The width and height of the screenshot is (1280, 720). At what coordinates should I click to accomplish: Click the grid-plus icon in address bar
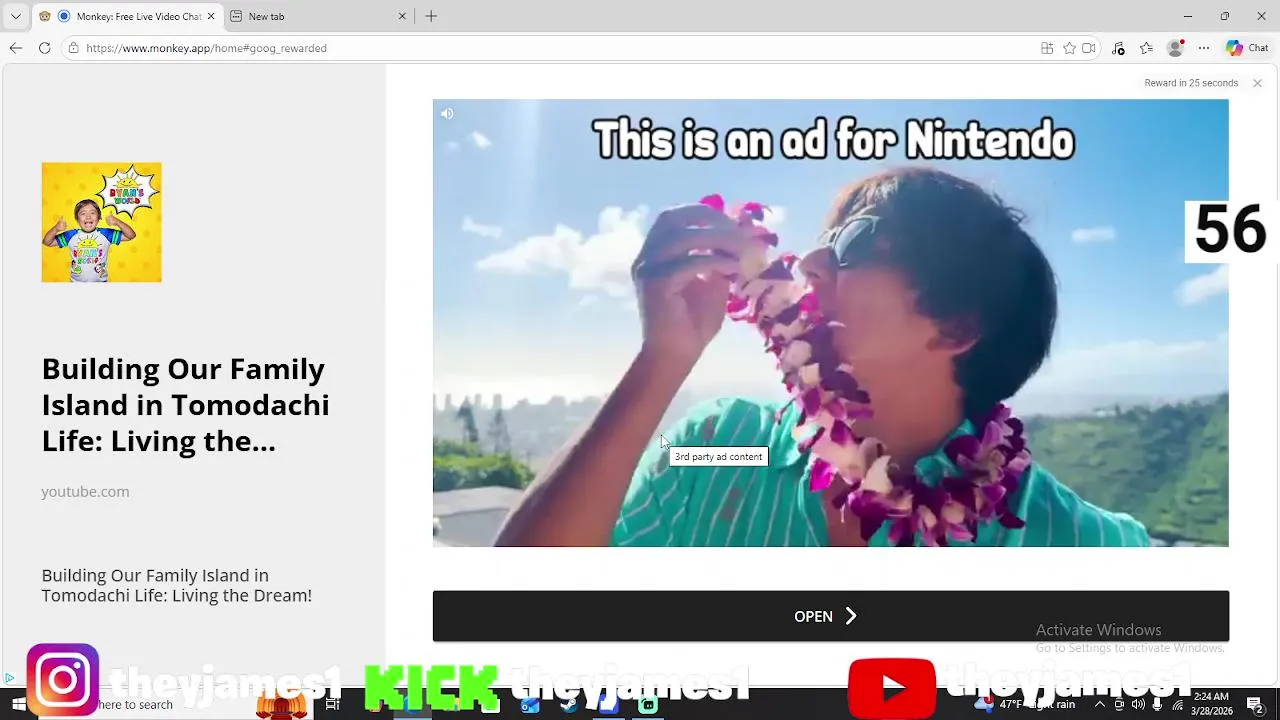1047,48
